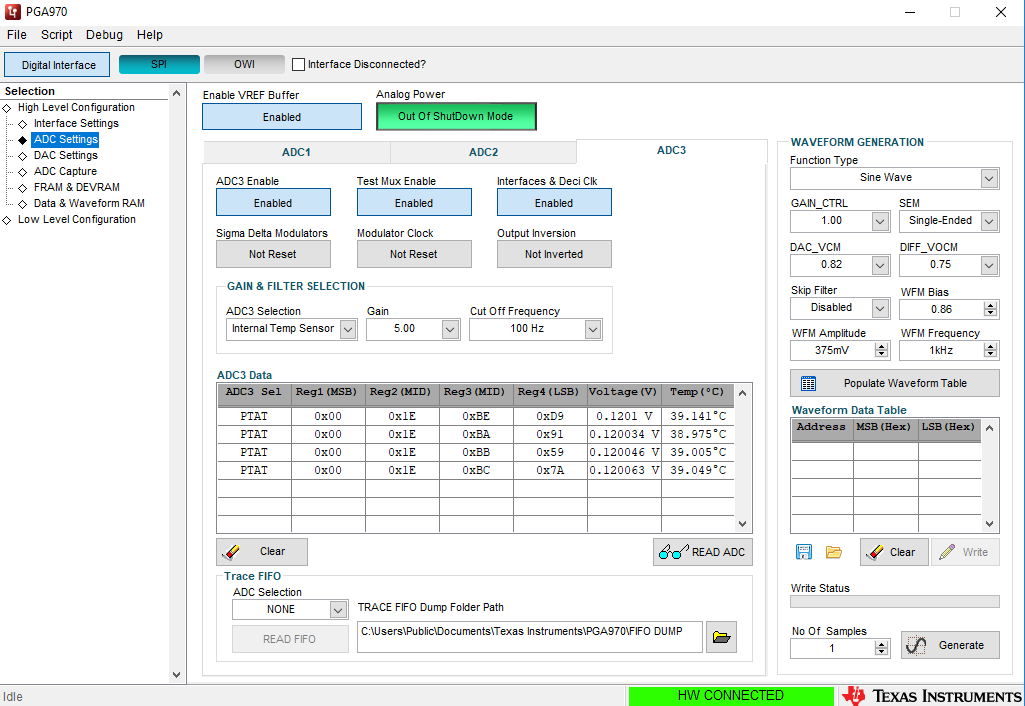Open the Debug menu

point(104,35)
